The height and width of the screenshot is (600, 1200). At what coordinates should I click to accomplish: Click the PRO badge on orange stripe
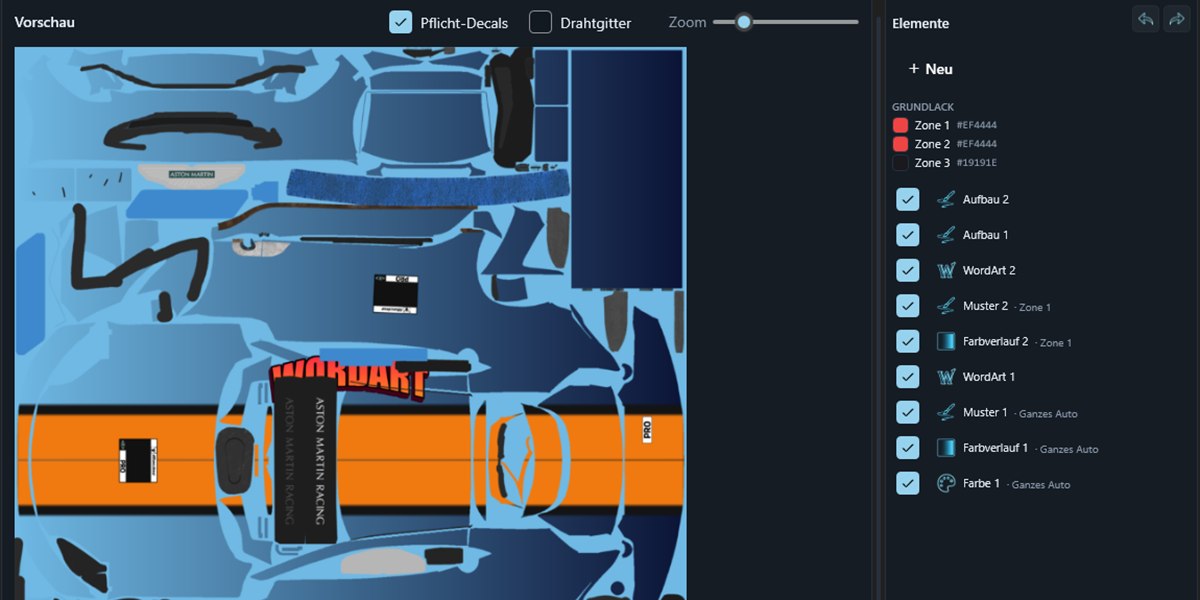[x=646, y=430]
